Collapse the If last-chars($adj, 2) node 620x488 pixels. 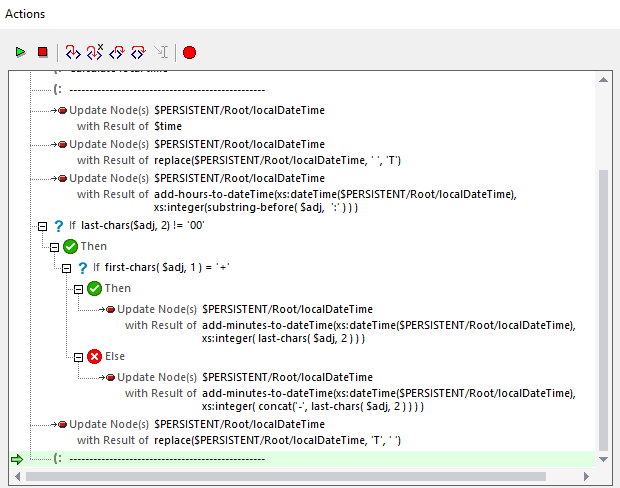click(42, 227)
